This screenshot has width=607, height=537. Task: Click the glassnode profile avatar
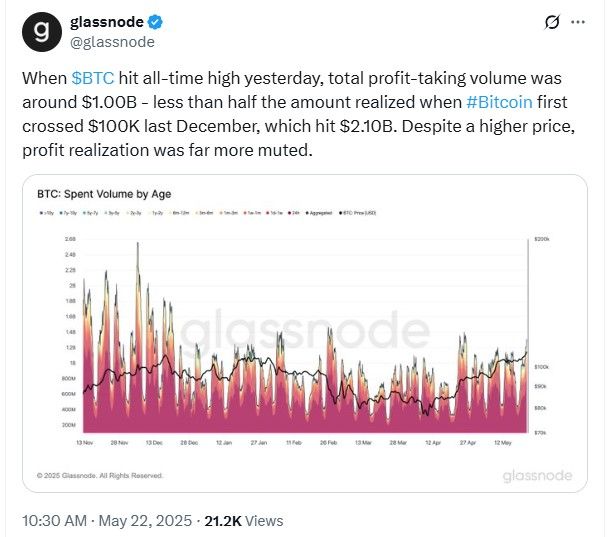point(42,31)
